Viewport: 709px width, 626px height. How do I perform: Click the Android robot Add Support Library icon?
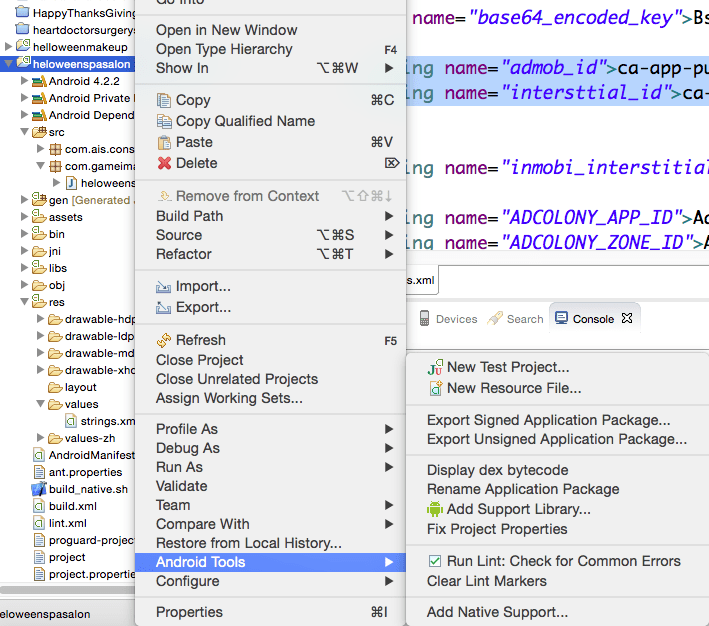point(435,509)
